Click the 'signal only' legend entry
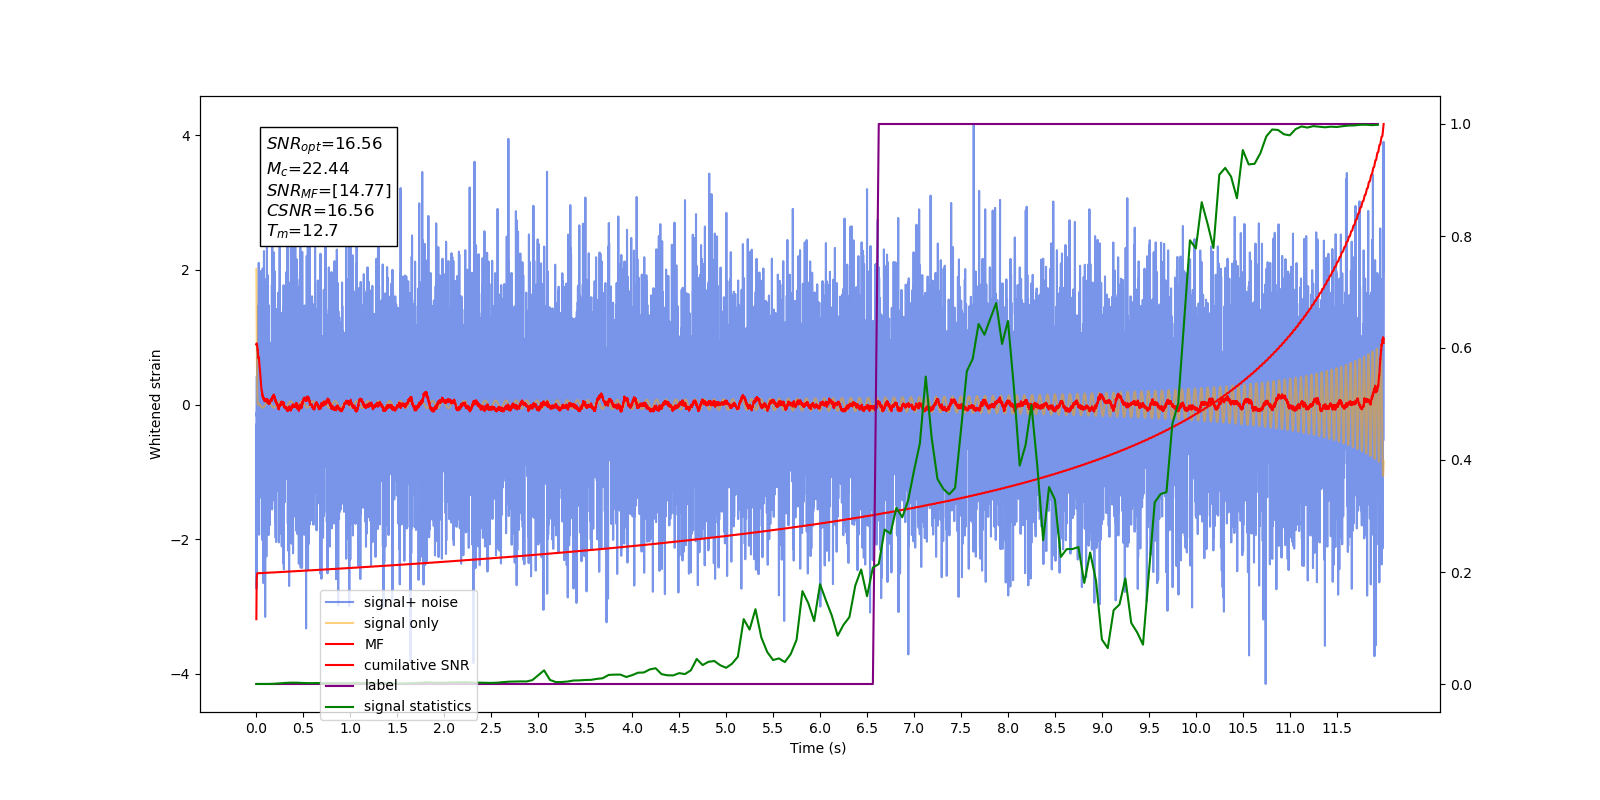This screenshot has width=1600, height=800. (401, 623)
